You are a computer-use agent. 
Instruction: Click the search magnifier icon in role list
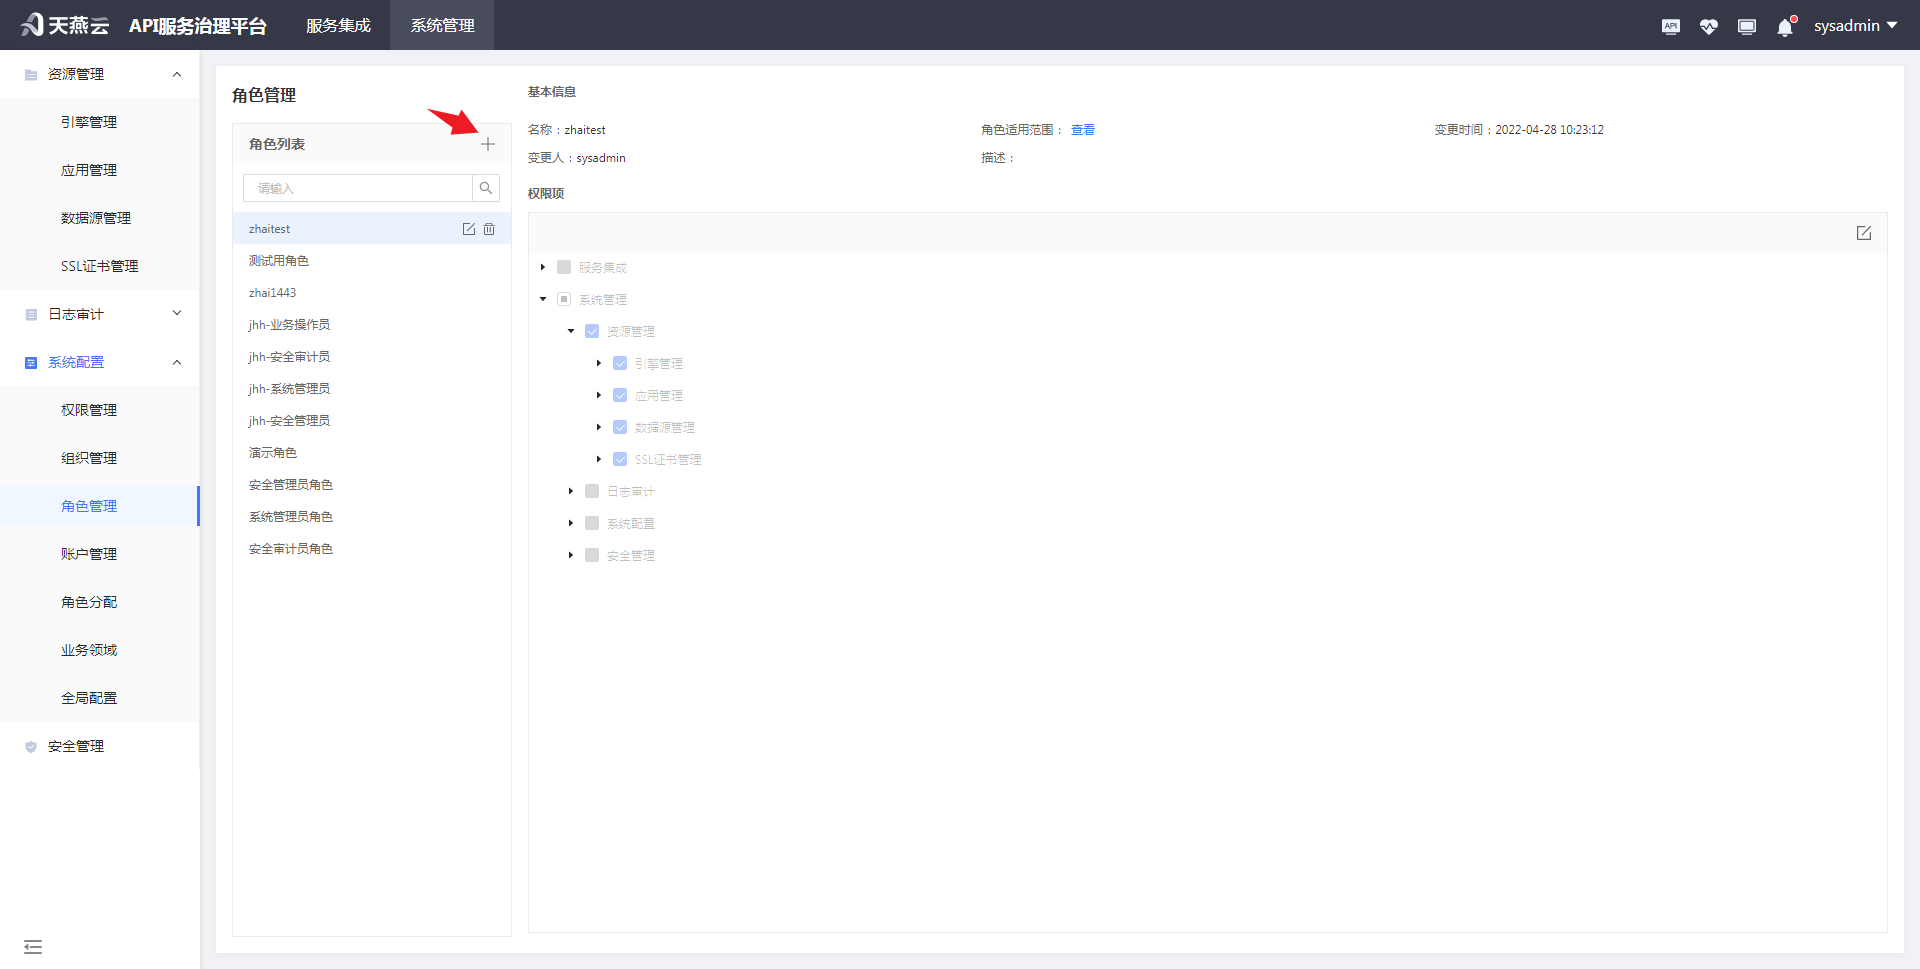click(486, 188)
